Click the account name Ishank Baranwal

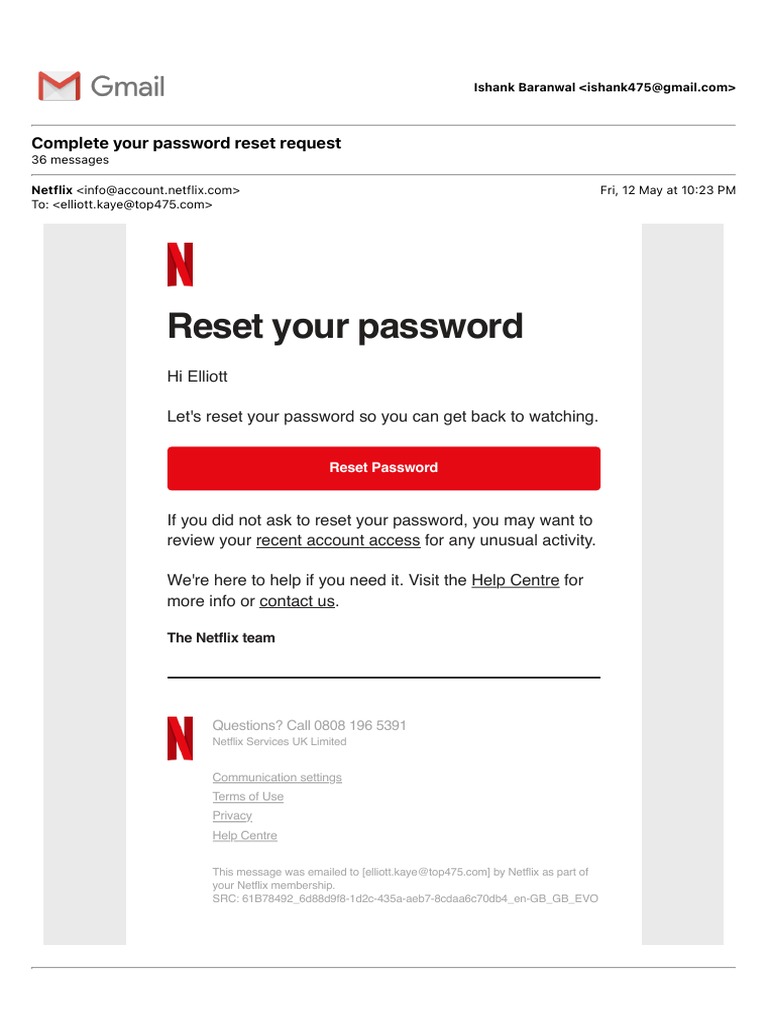(x=524, y=88)
